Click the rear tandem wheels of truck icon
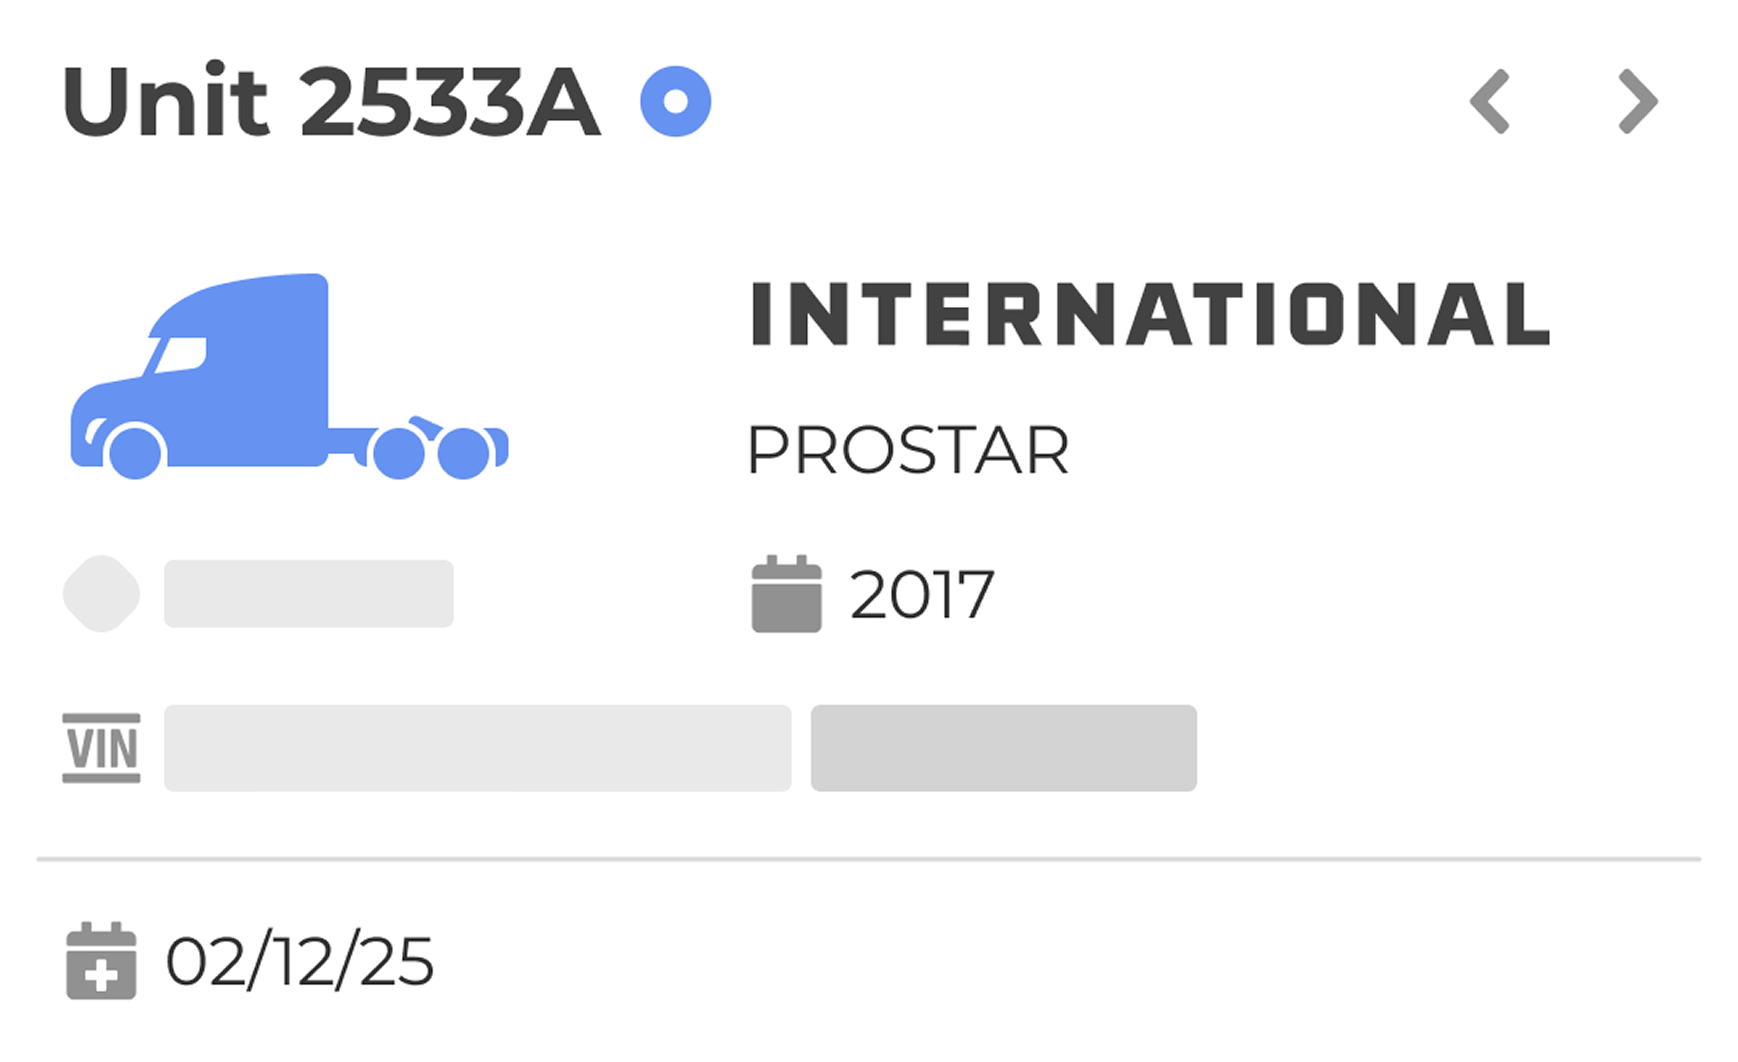 (x=432, y=452)
